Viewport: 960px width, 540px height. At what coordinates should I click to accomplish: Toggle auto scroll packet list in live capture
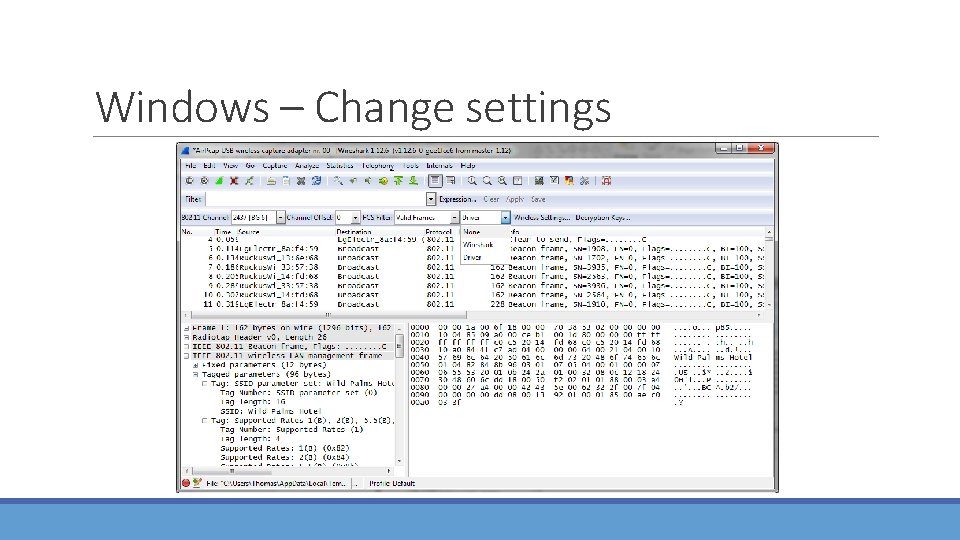[451, 181]
